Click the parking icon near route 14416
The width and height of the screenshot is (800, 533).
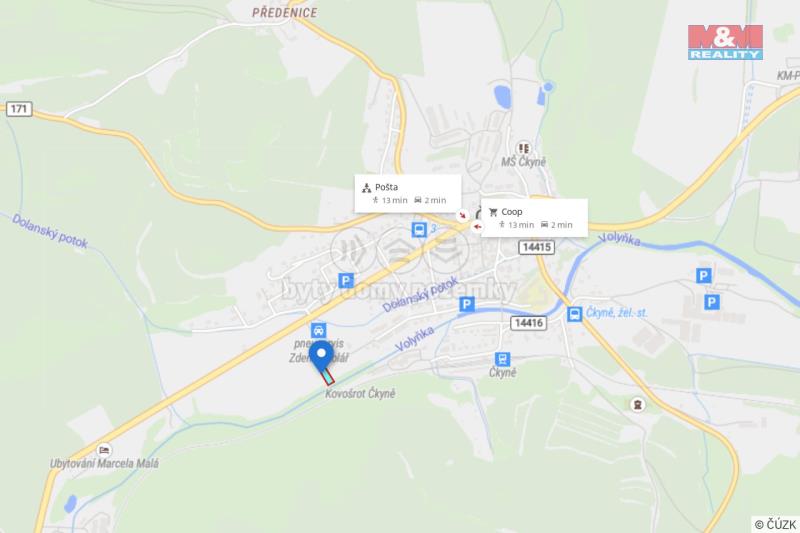466,304
